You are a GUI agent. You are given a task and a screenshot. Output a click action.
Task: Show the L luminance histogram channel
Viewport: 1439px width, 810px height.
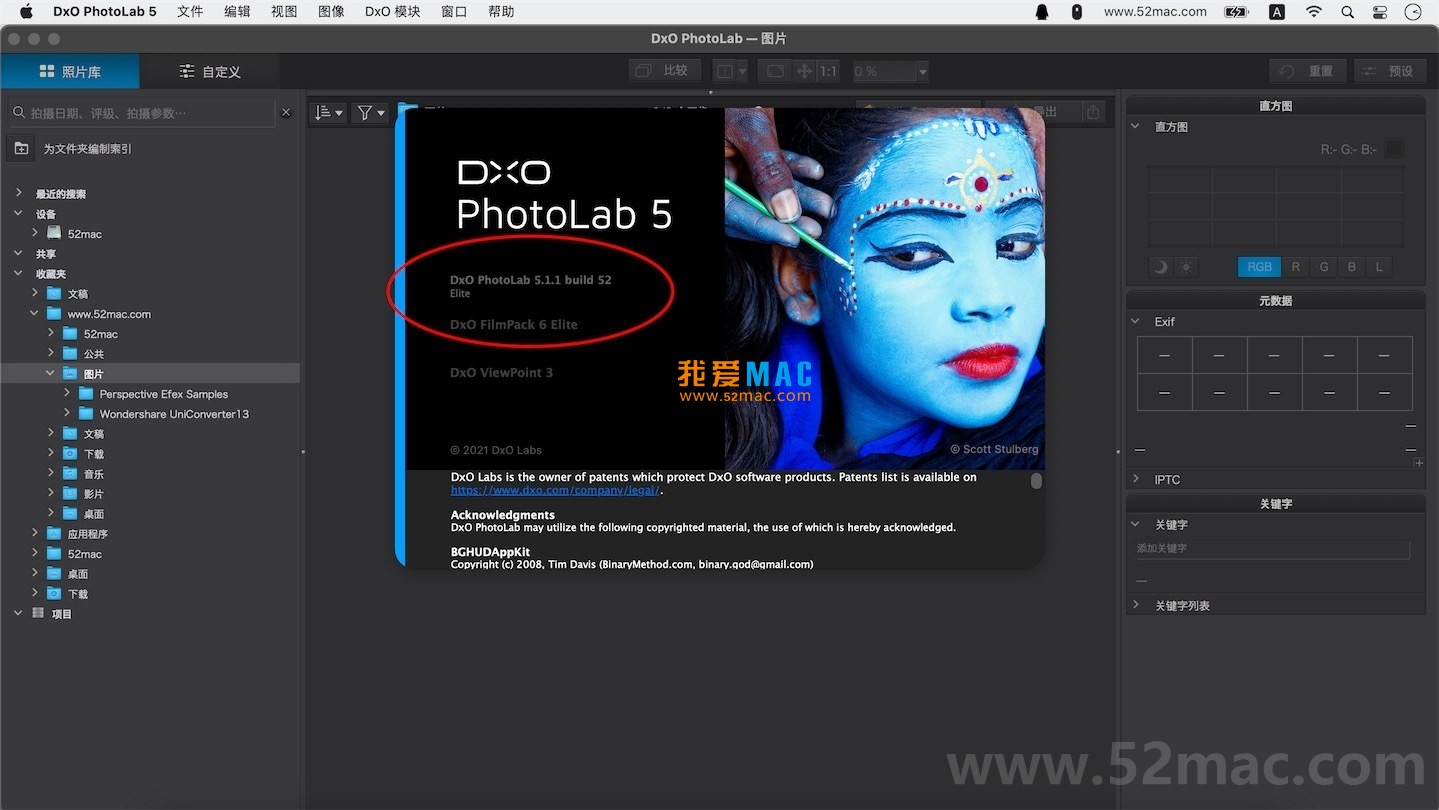coord(1379,267)
